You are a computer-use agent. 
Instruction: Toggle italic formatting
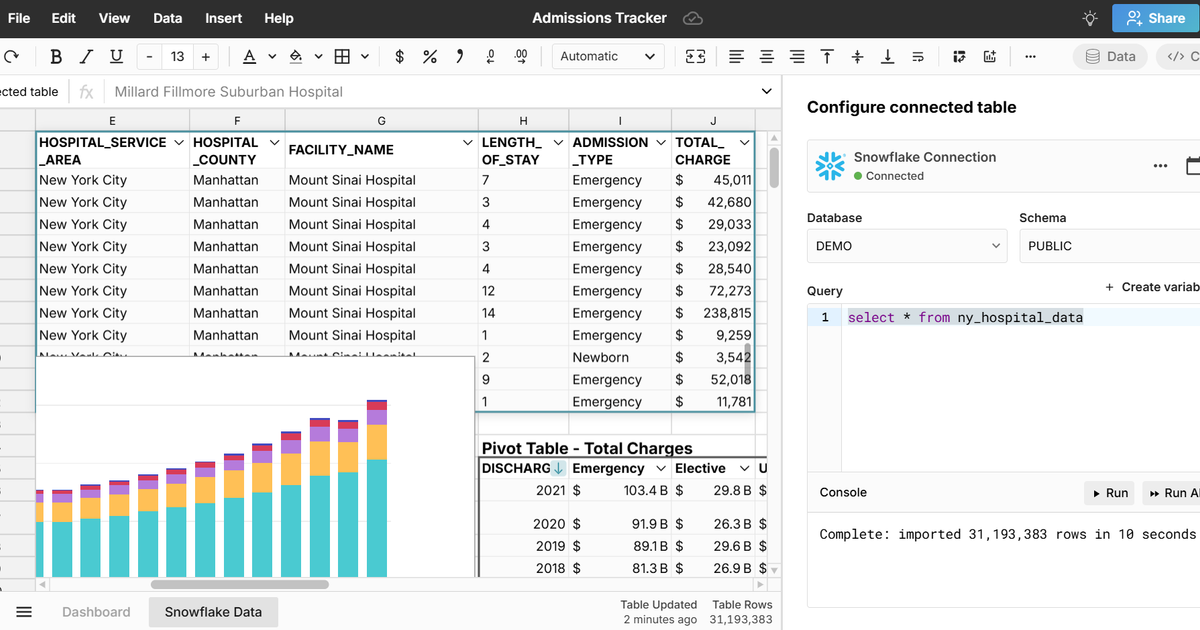click(87, 57)
